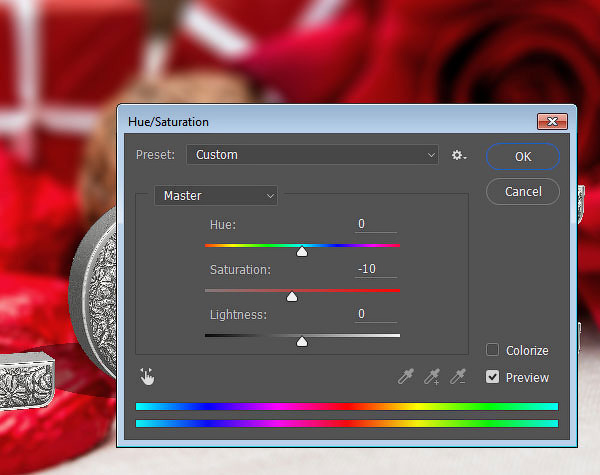
Task: Click the Saturation slider handle
Action: click(292, 296)
